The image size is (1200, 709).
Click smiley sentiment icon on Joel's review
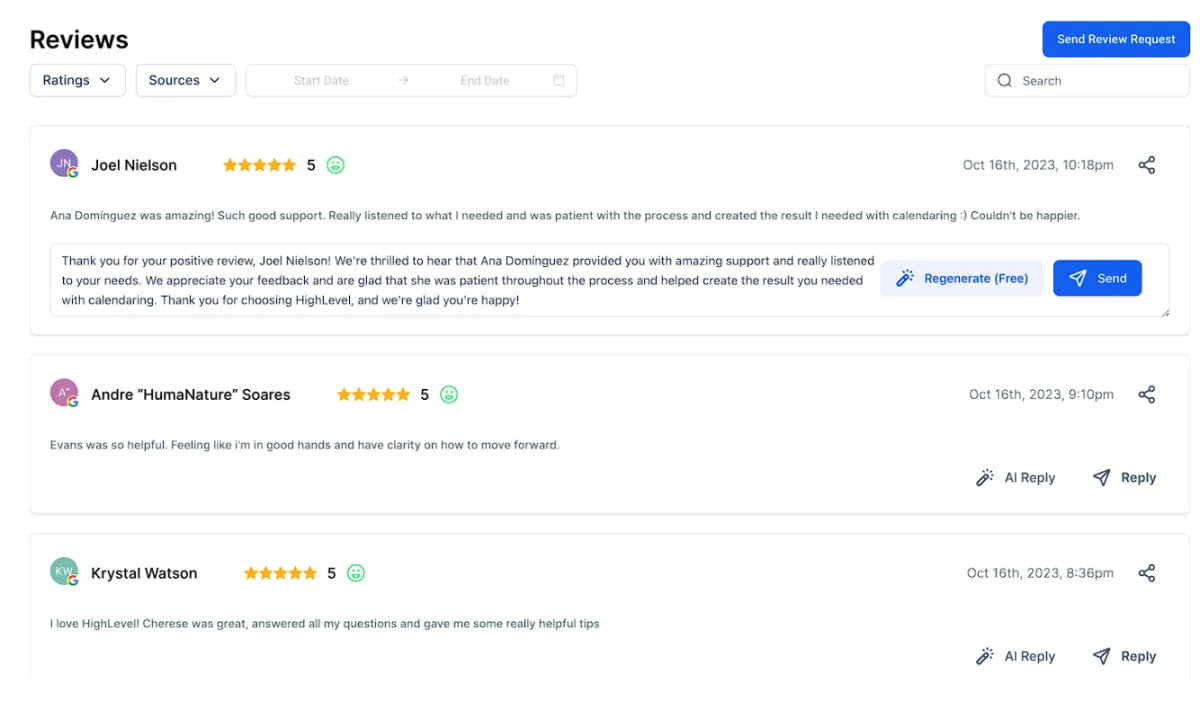(336, 165)
